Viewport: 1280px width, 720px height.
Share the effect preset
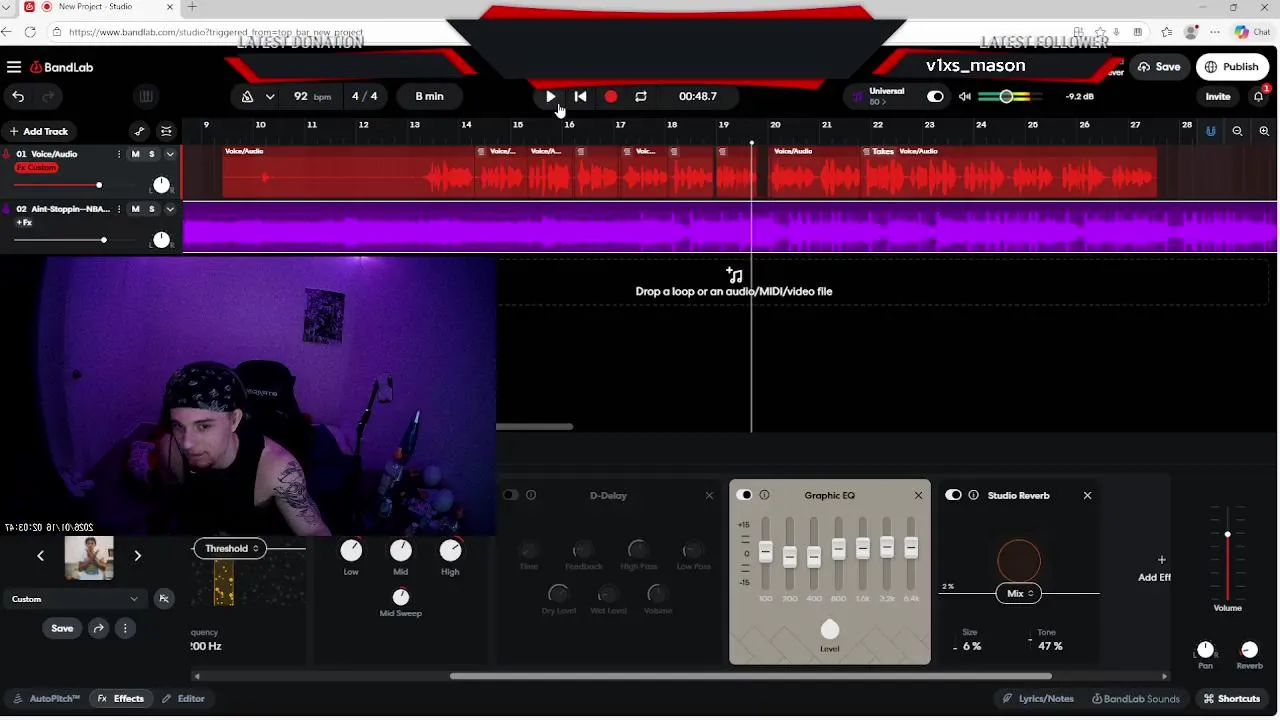pos(98,628)
